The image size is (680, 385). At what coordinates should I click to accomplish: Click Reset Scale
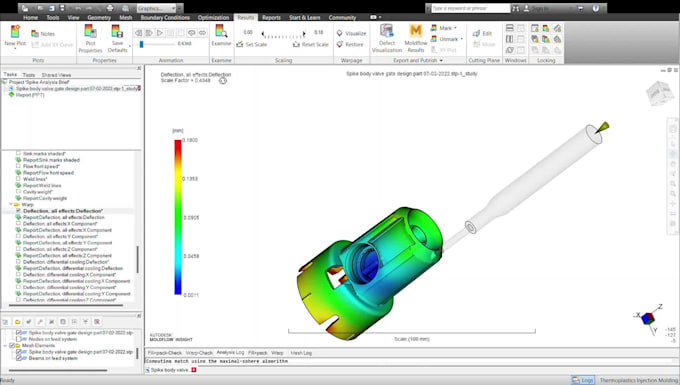click(x=311, y=44)
